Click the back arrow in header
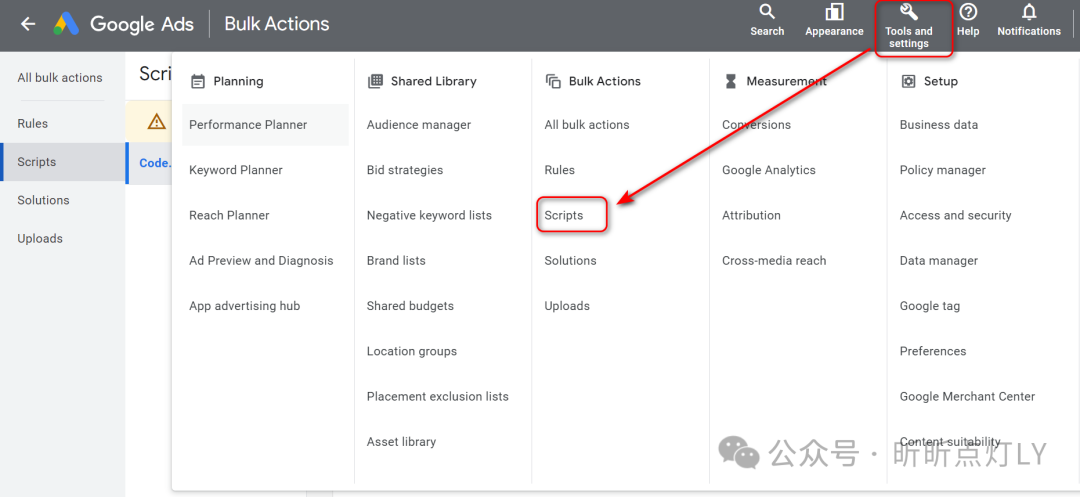 28,24
